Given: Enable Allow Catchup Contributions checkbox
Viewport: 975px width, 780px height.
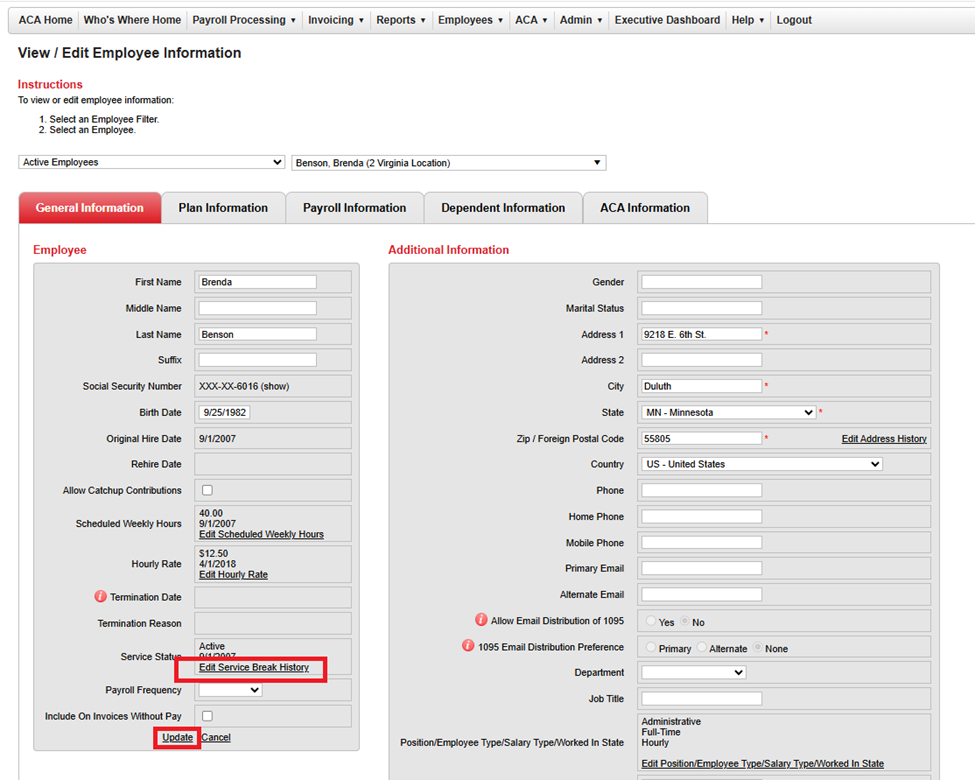Looking at the screenshot, I should point(207,490).
